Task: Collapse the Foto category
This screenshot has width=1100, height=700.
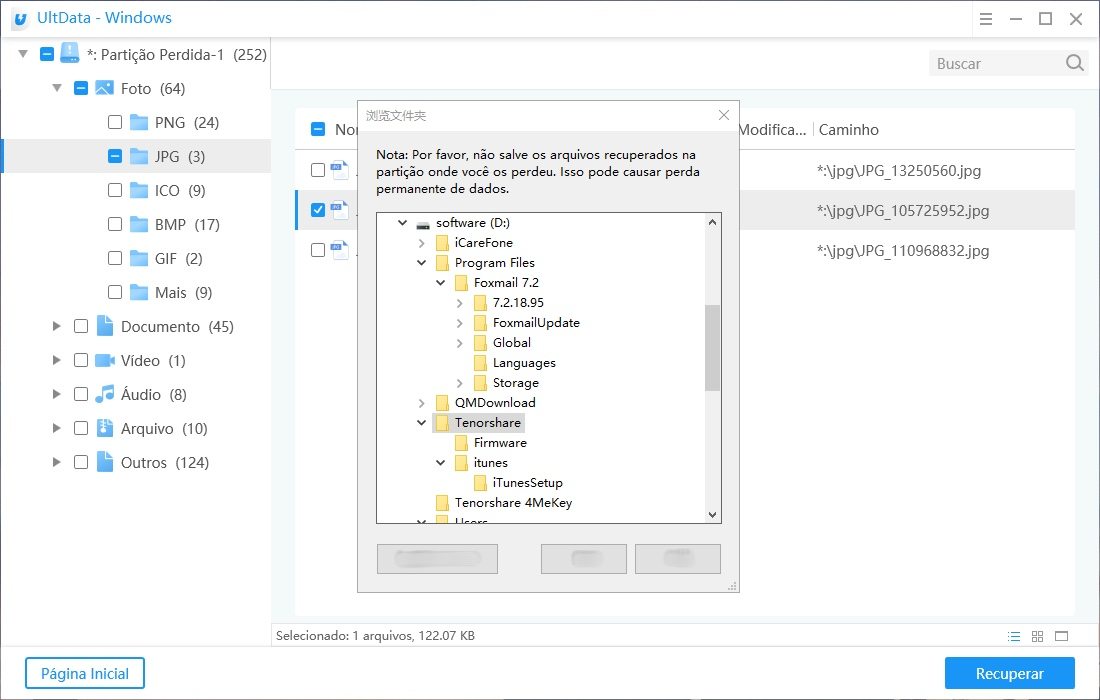Action: click(57, 88)
